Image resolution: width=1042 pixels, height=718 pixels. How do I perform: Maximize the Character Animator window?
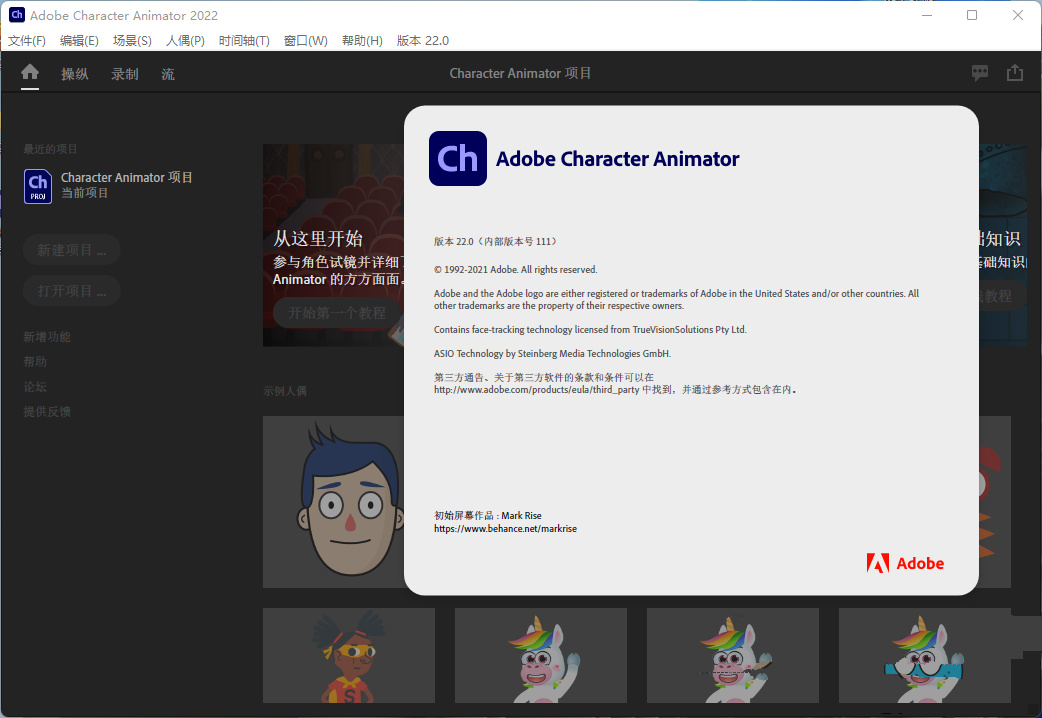(x=972, y=15)
